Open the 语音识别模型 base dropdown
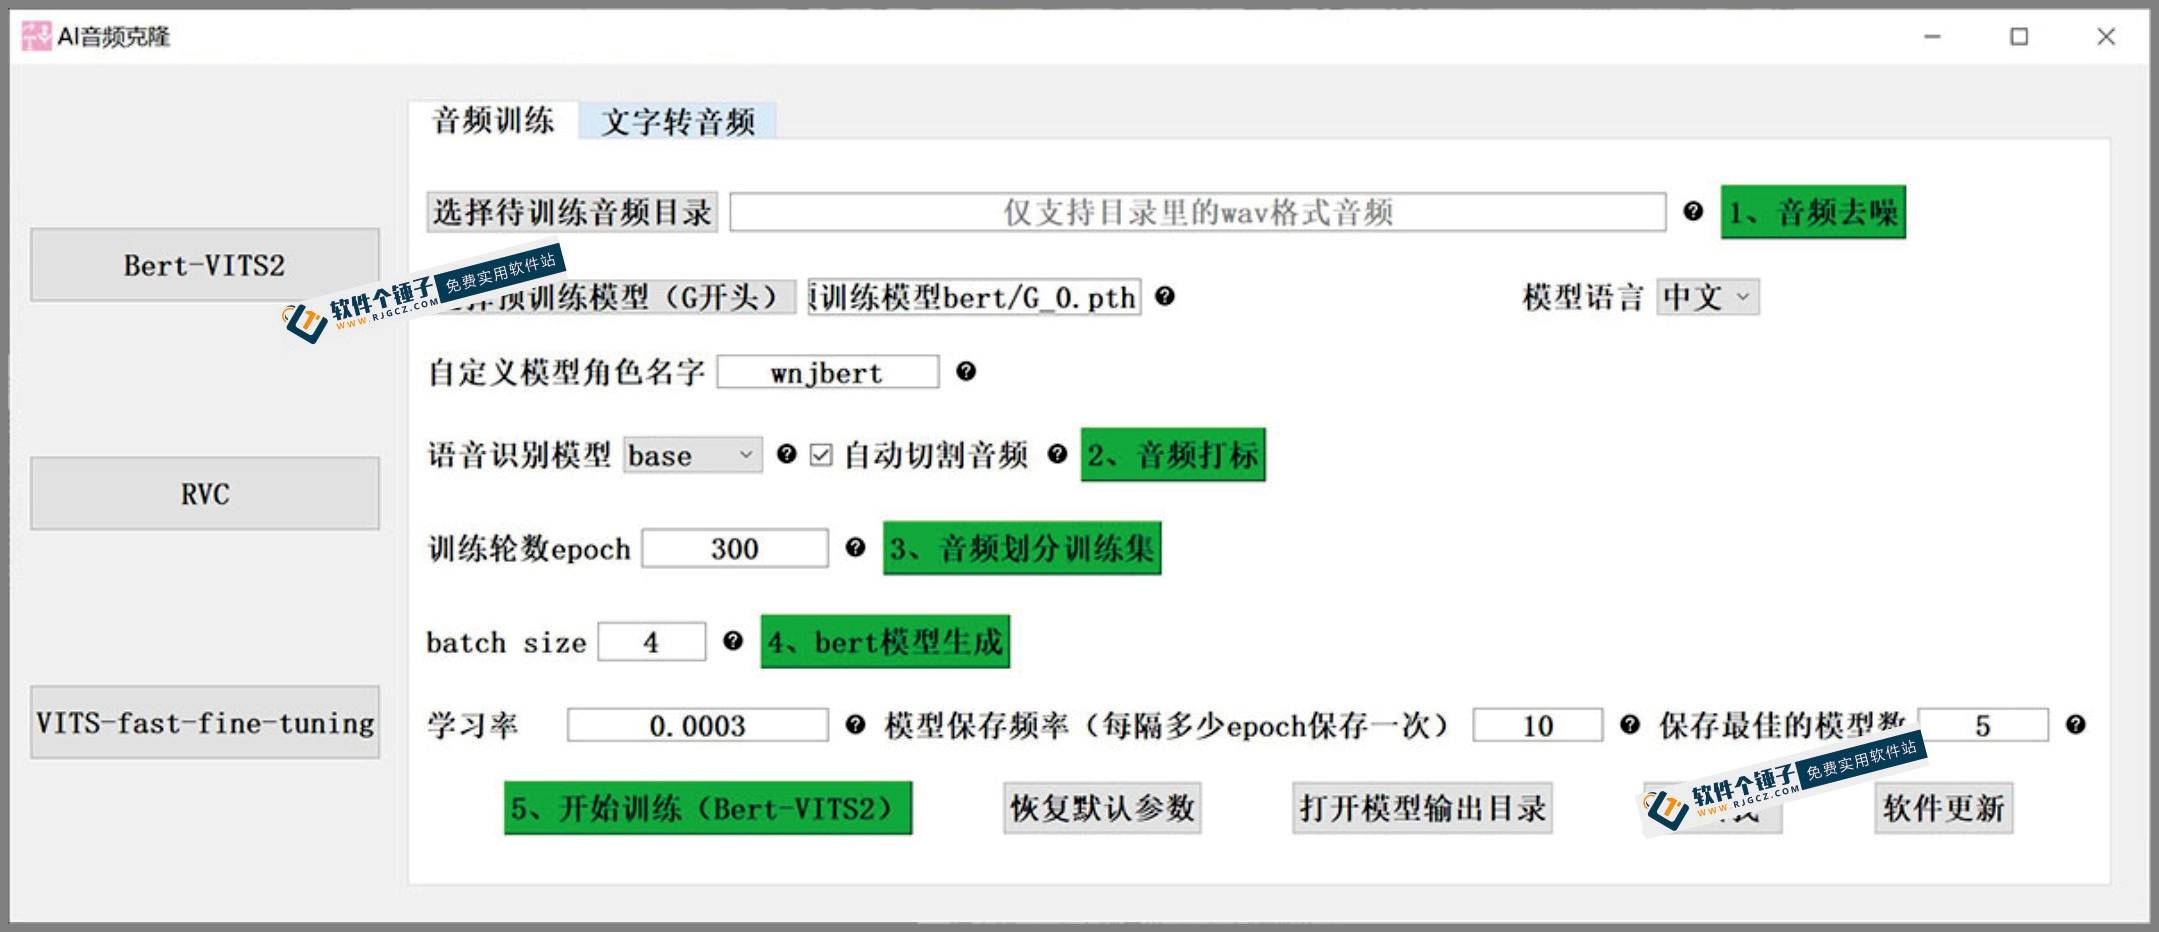Screen dimensions: 2159x932 692,455
